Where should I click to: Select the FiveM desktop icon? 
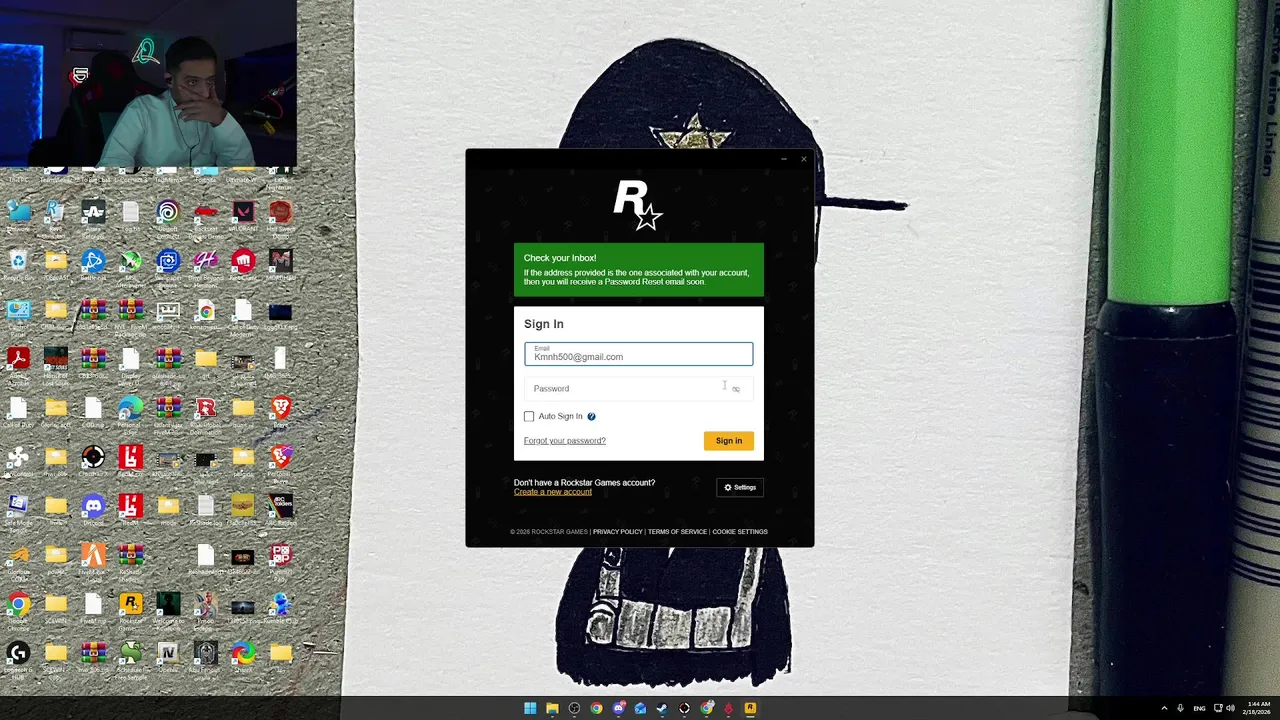pyautogui.click(x=93, y=560)
